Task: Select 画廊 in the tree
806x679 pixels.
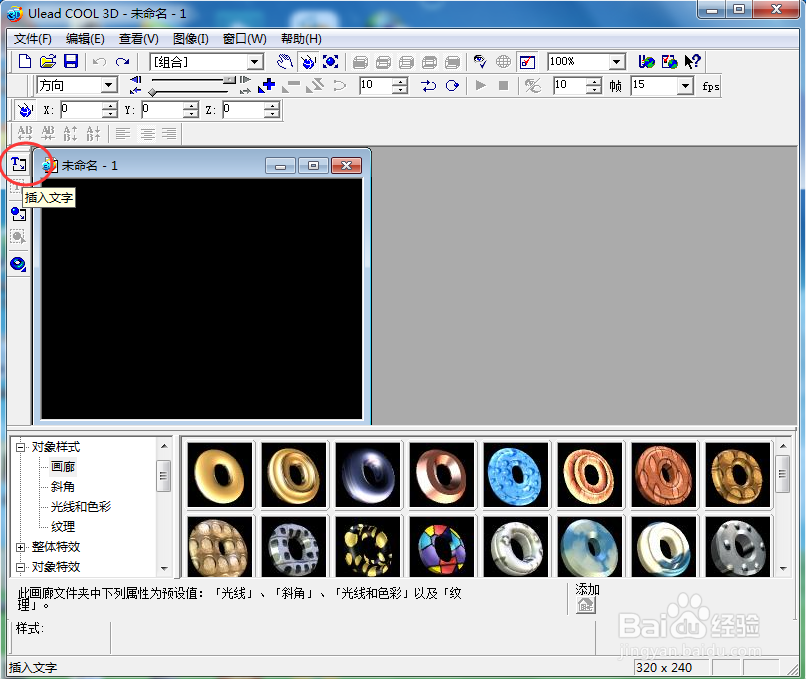Action: pyautogui.click(x=63, y=467)
